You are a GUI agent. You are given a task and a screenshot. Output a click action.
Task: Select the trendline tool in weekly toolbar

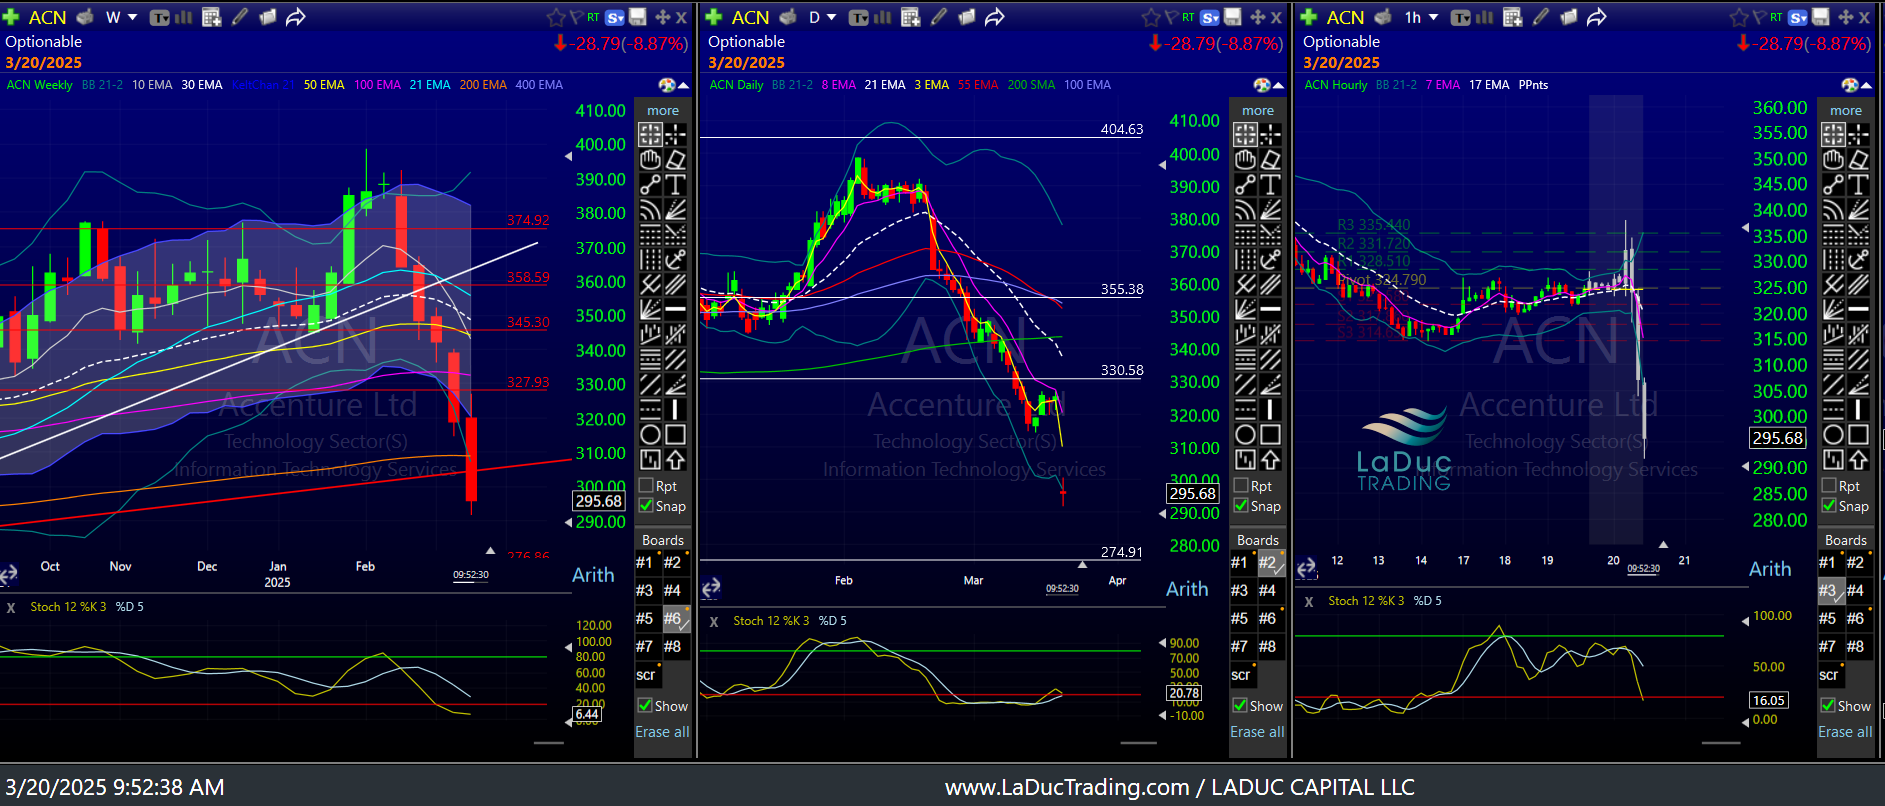pos(650,184)
